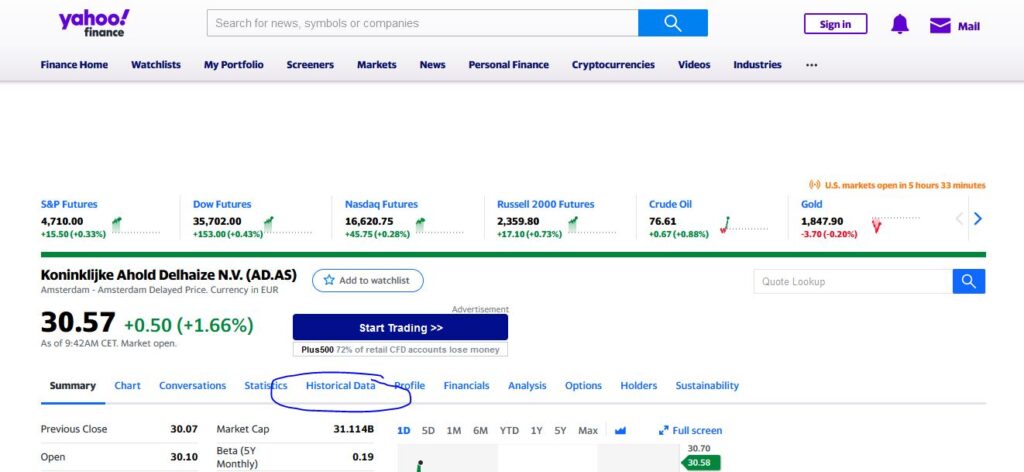Viewport: 1024px width, 472px height.
Task: Open the chart in Full screen
Action: click(x=690, y=431)
